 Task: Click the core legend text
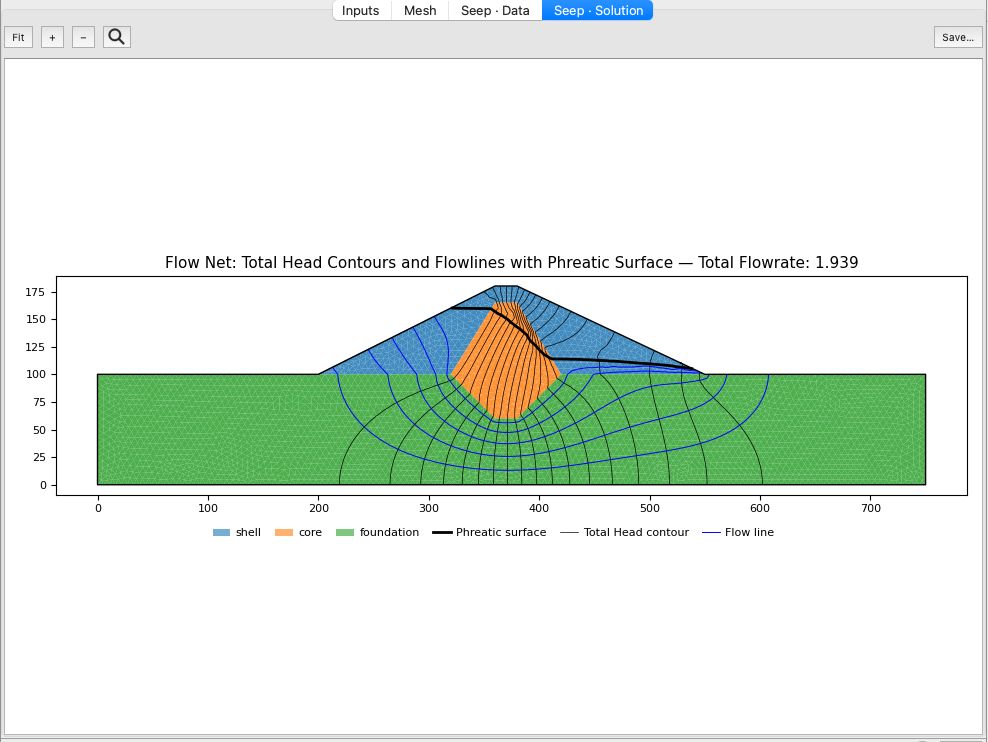[310, 532]
